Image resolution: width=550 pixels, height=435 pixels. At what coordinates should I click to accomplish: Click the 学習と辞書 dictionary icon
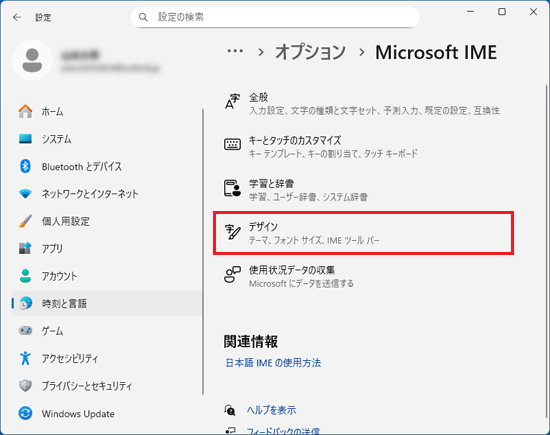[x=232, y=188]
